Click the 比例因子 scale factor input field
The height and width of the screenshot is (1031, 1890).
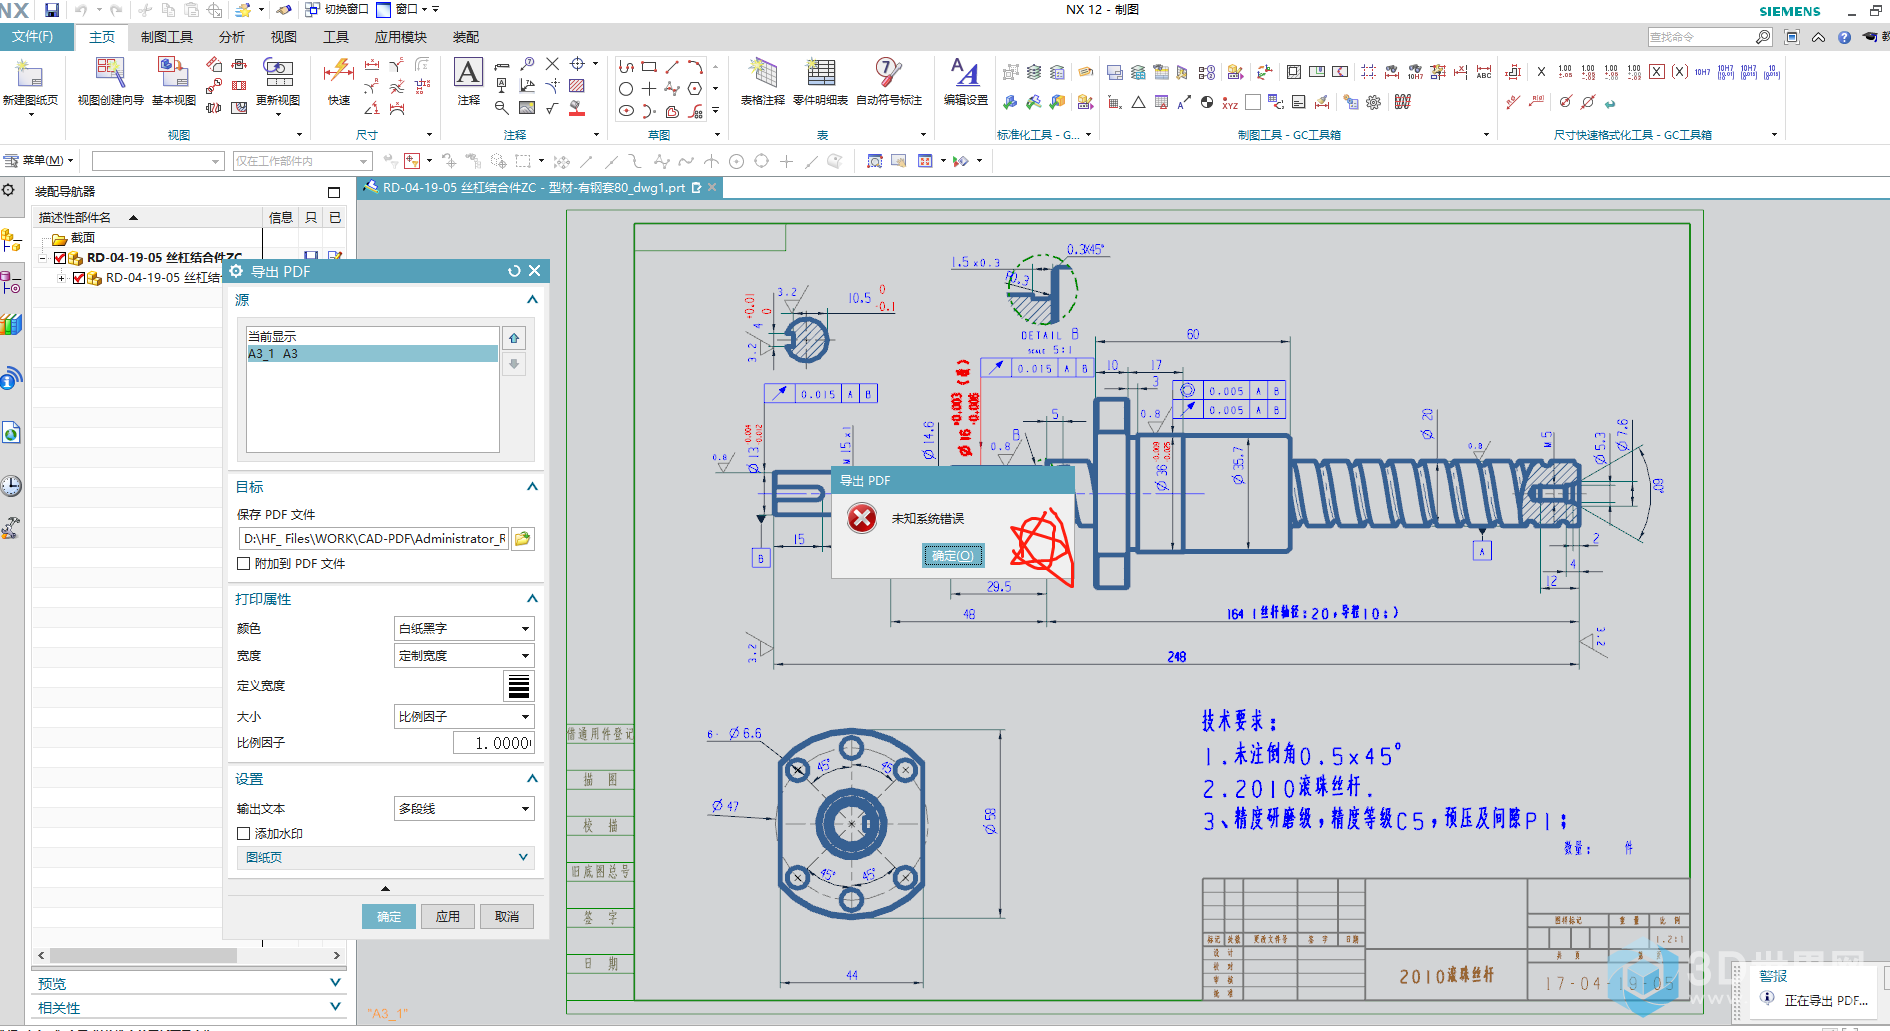click(493, 743)
